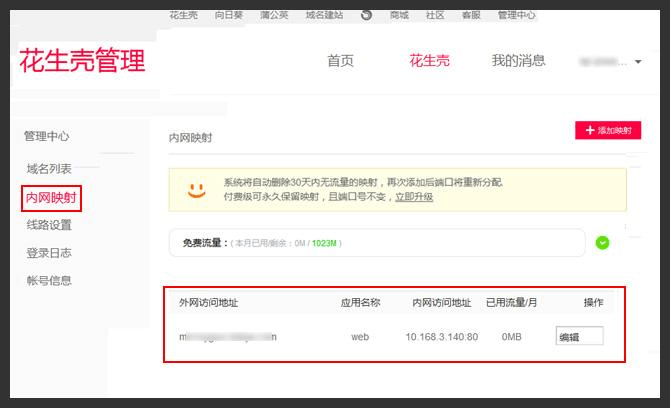Open 客服 support link in top bar
Screen dimensions: 670x408
tap(471, 16)
